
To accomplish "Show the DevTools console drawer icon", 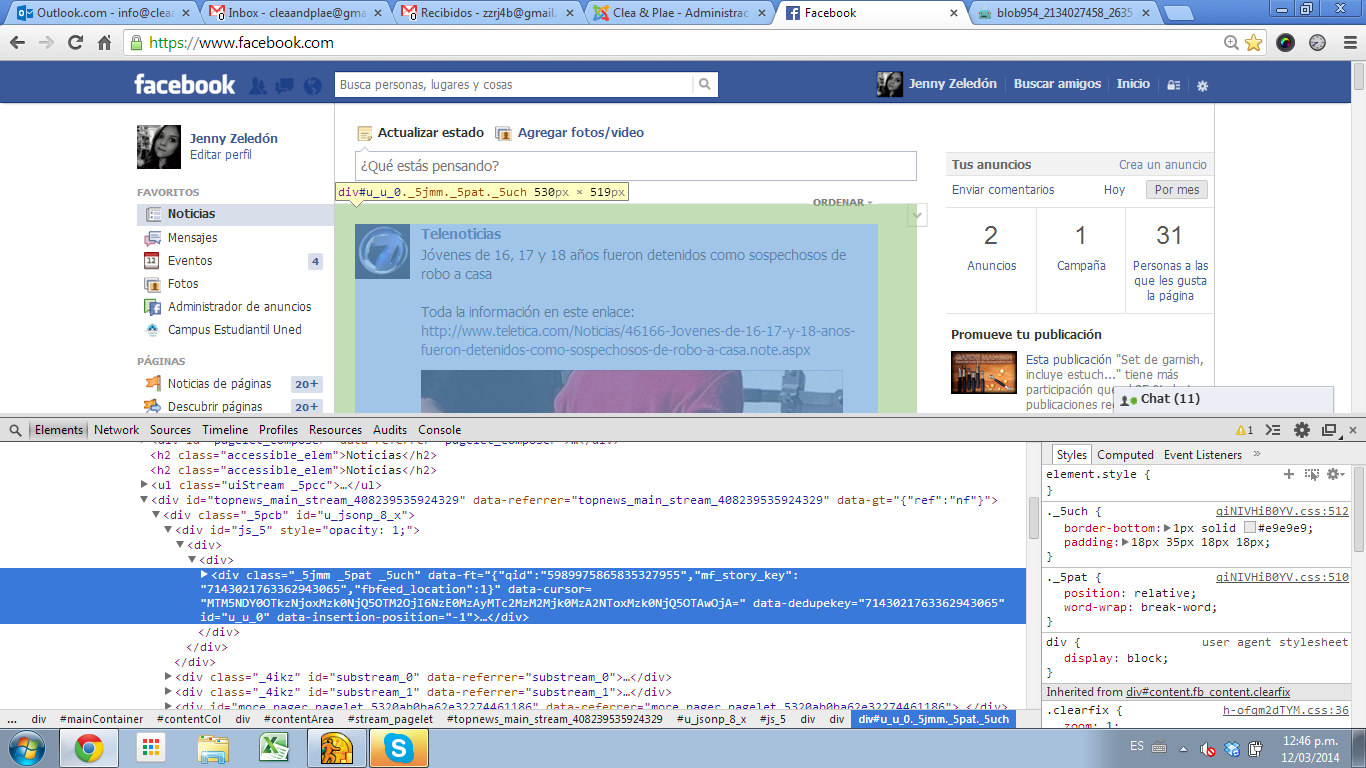I will [x=1273, y=430].
